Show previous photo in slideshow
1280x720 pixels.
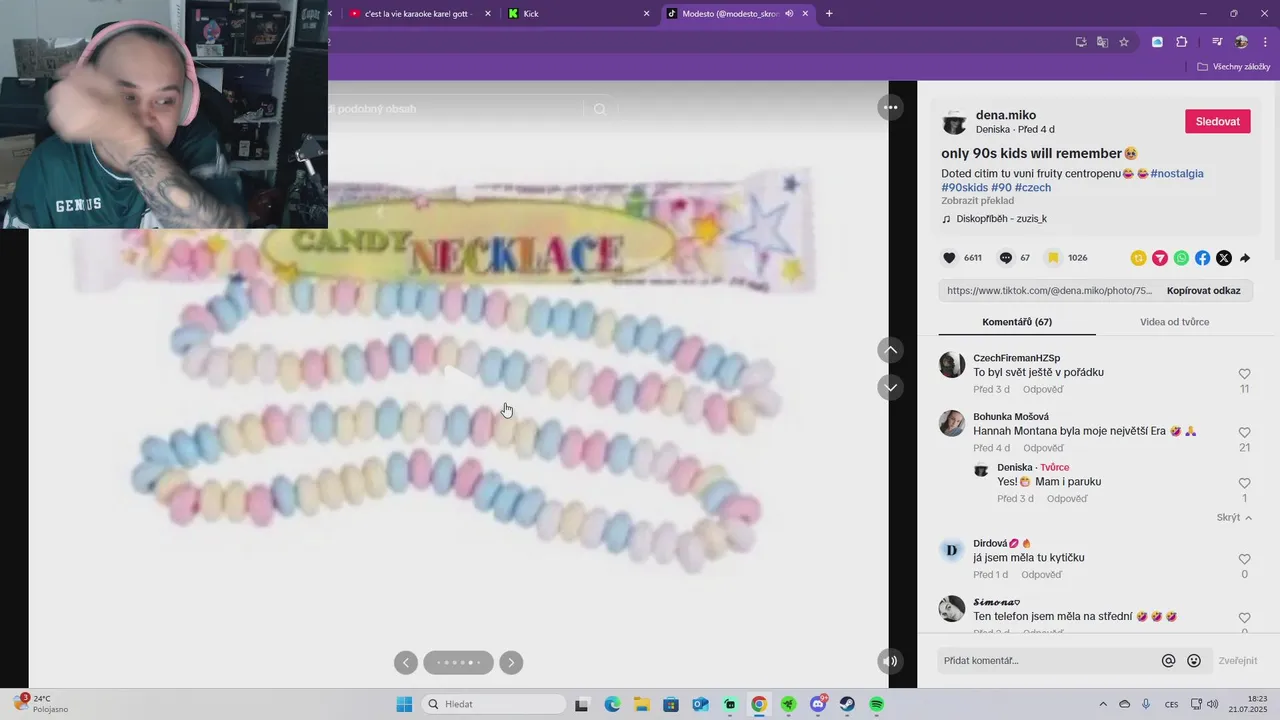(405, 662)
